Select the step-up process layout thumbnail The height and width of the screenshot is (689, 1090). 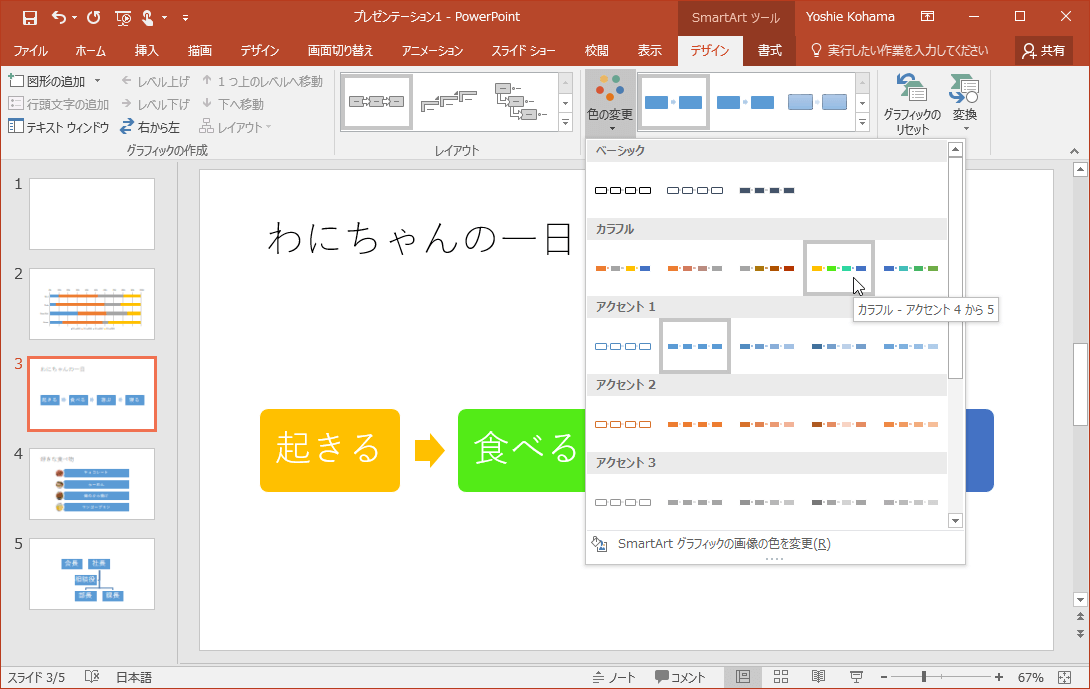point(449,102)
